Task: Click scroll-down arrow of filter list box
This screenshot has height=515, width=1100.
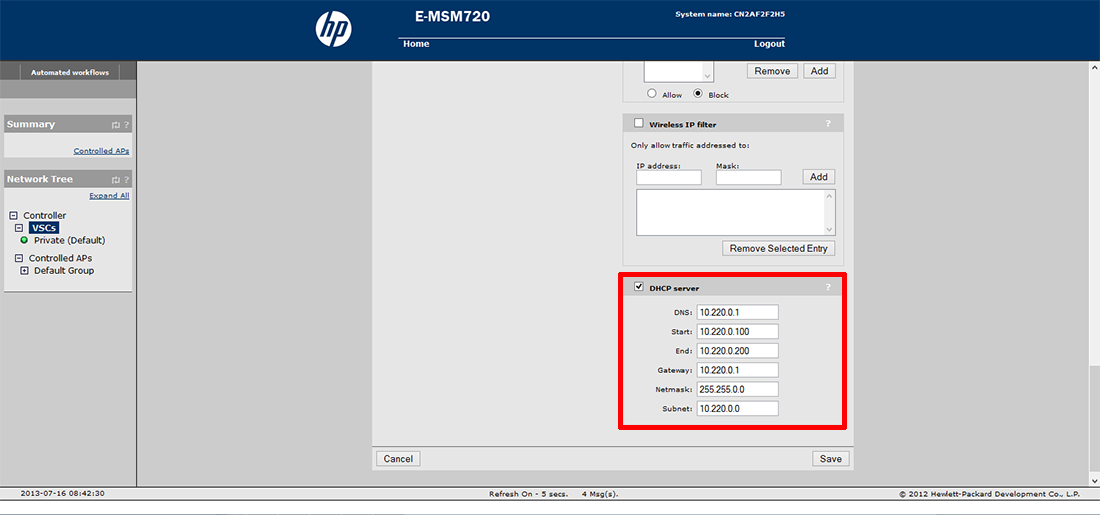Action: click(x=830, y=230)
